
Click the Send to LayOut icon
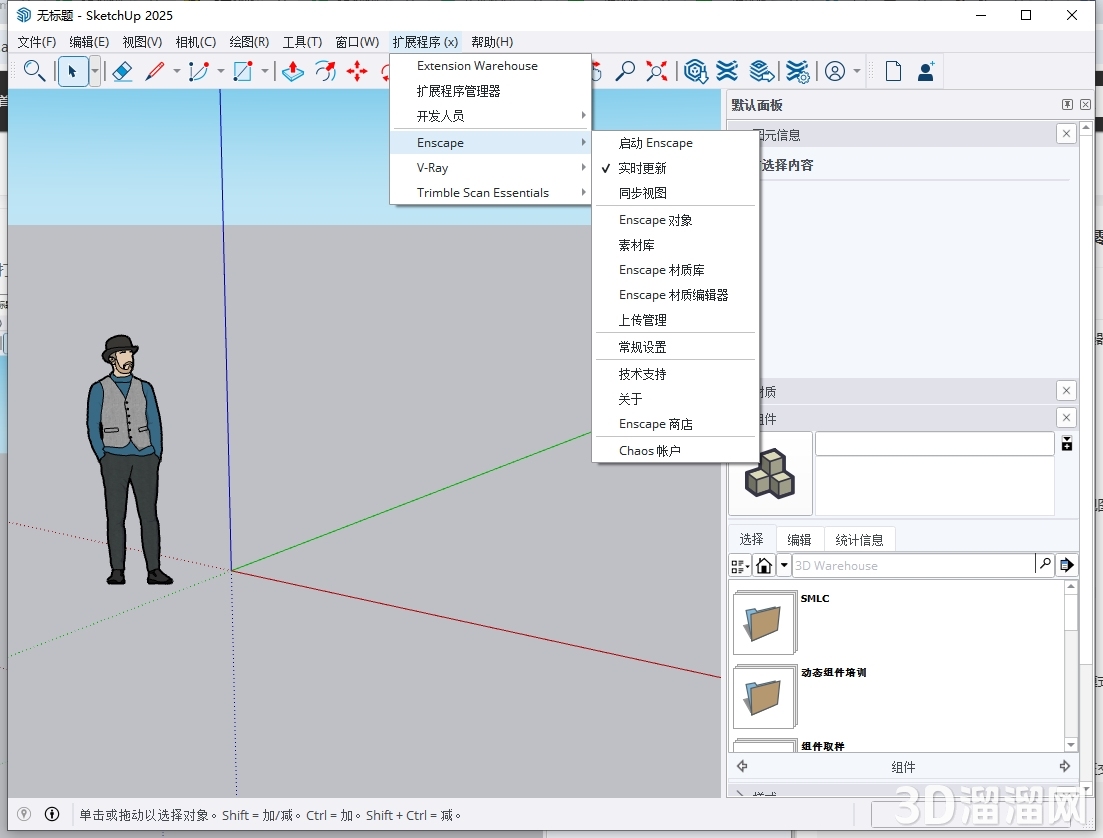762,71
